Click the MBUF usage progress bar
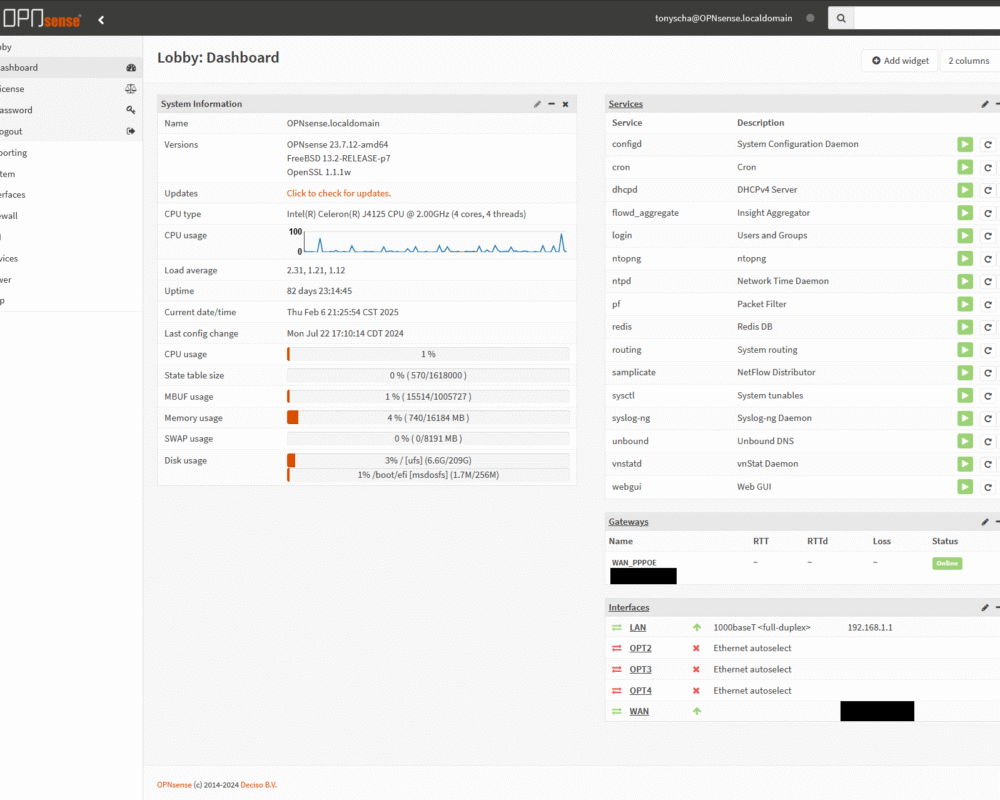Screen dimensions: 1000x800 coord(428,397)
